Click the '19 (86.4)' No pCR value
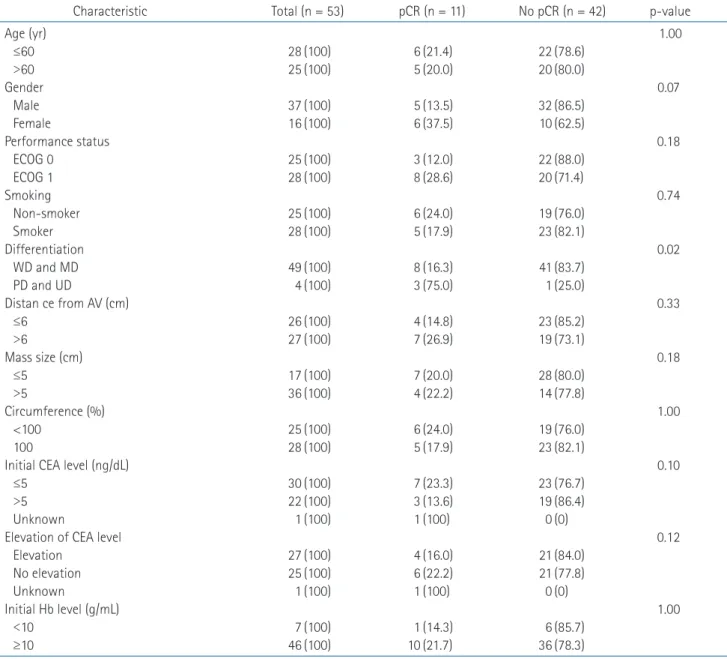The image size is (727, 659). (x=561, y=501)
